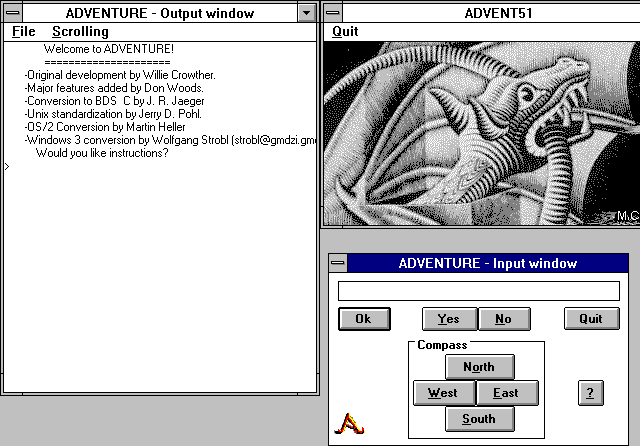
Task: Open the Scrolling menu in Output window
Action: [x=80, y=31]
